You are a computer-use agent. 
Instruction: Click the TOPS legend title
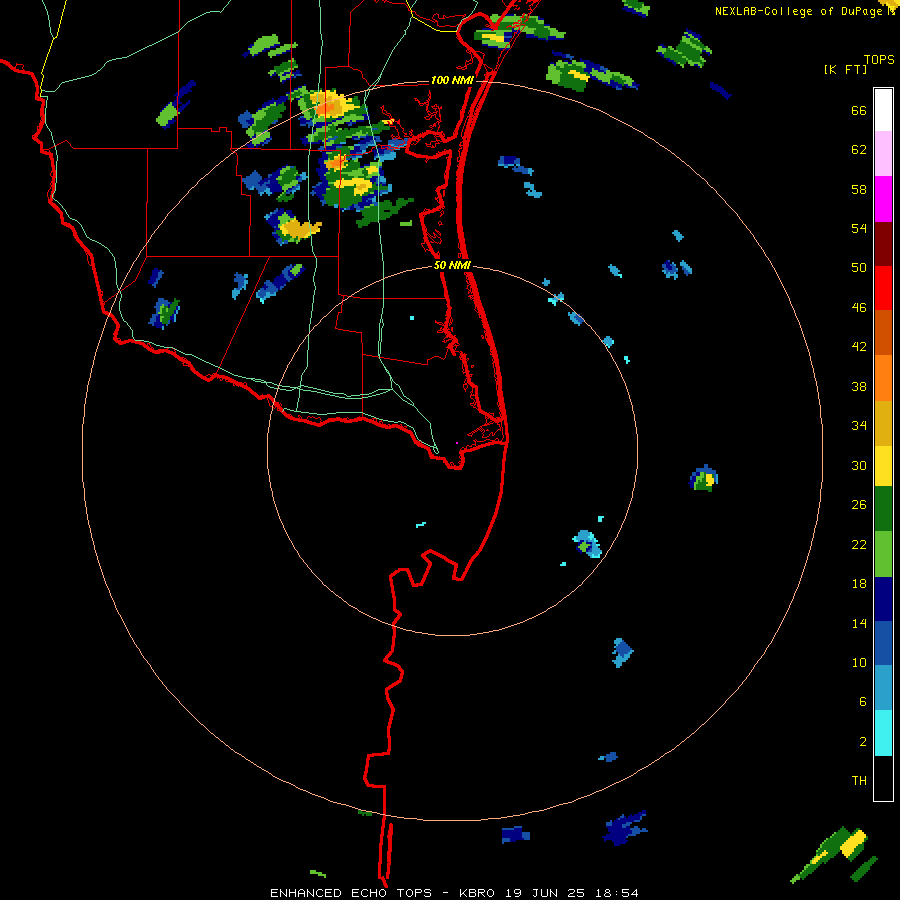879,60
